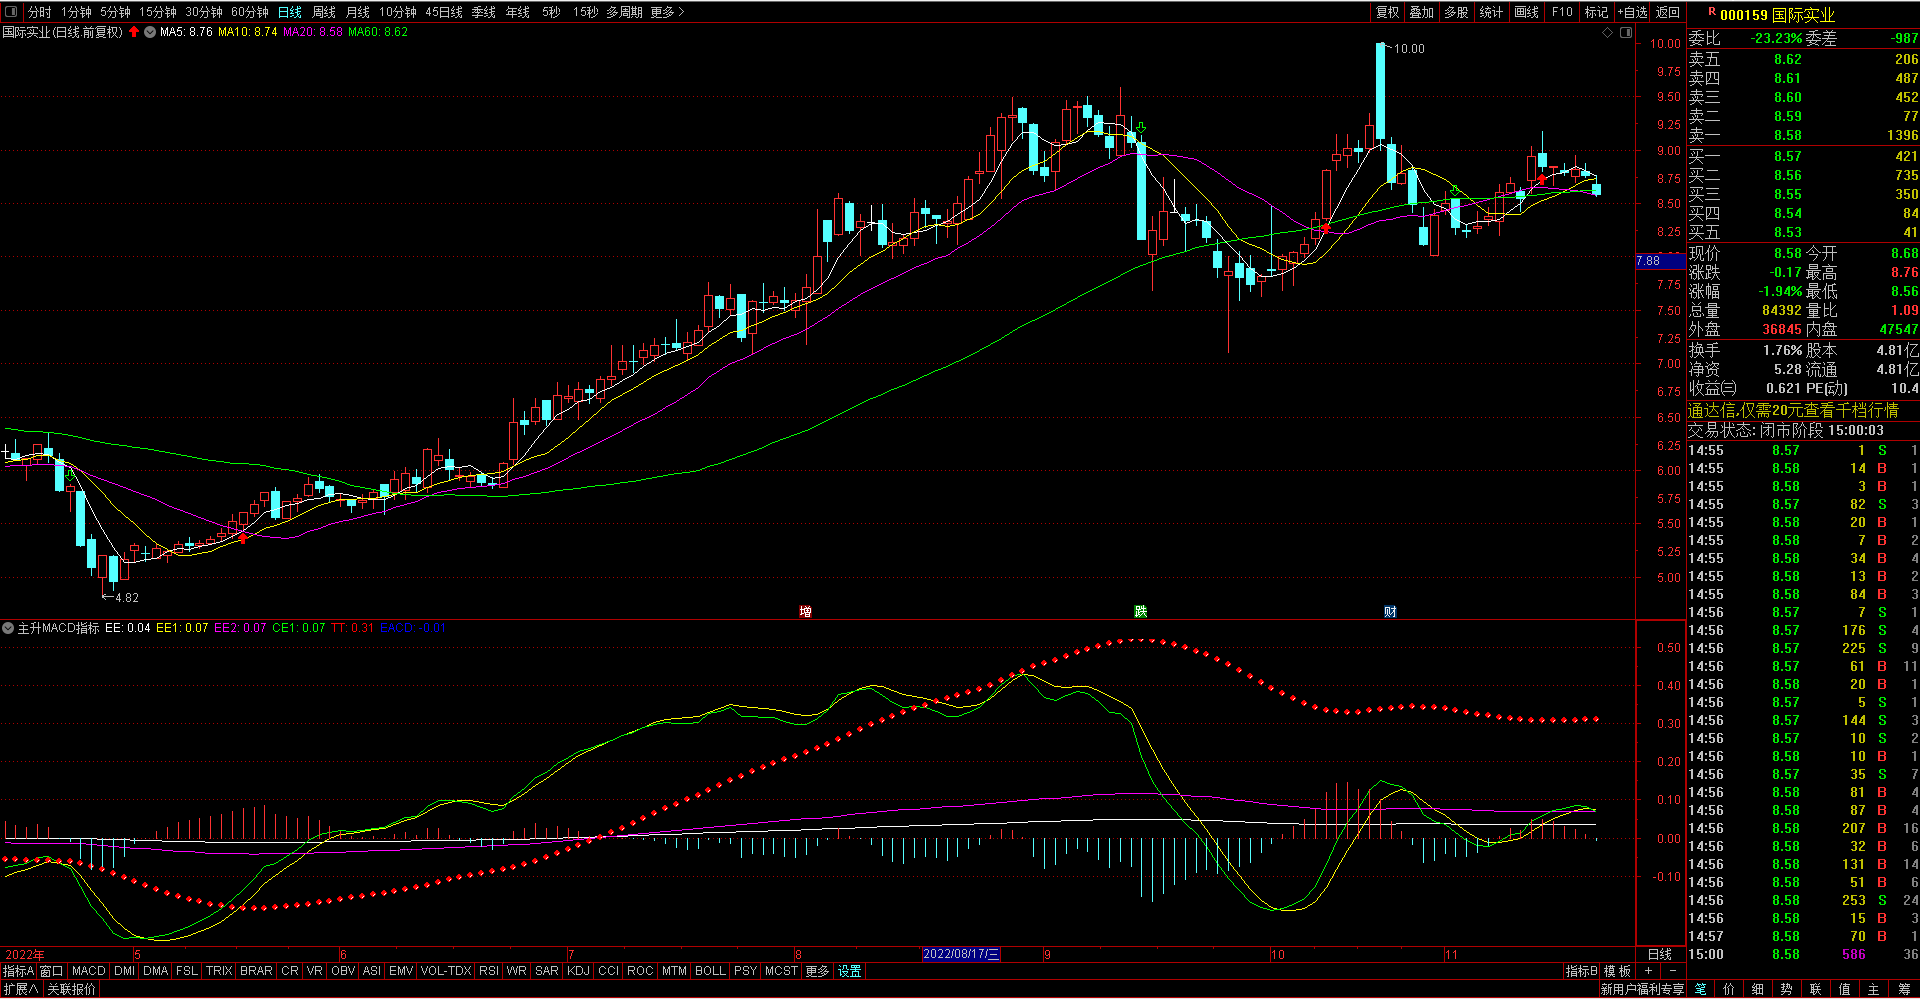Select the VOL-TDX indicator tab
This screenshot has height=1000, width=1920.
click(x=446, y=971)
